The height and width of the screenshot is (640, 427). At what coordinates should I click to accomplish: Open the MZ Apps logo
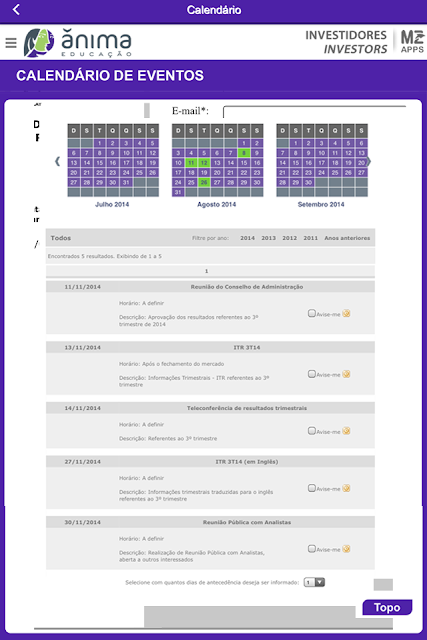pyautogui.click(x=412, y=42)
